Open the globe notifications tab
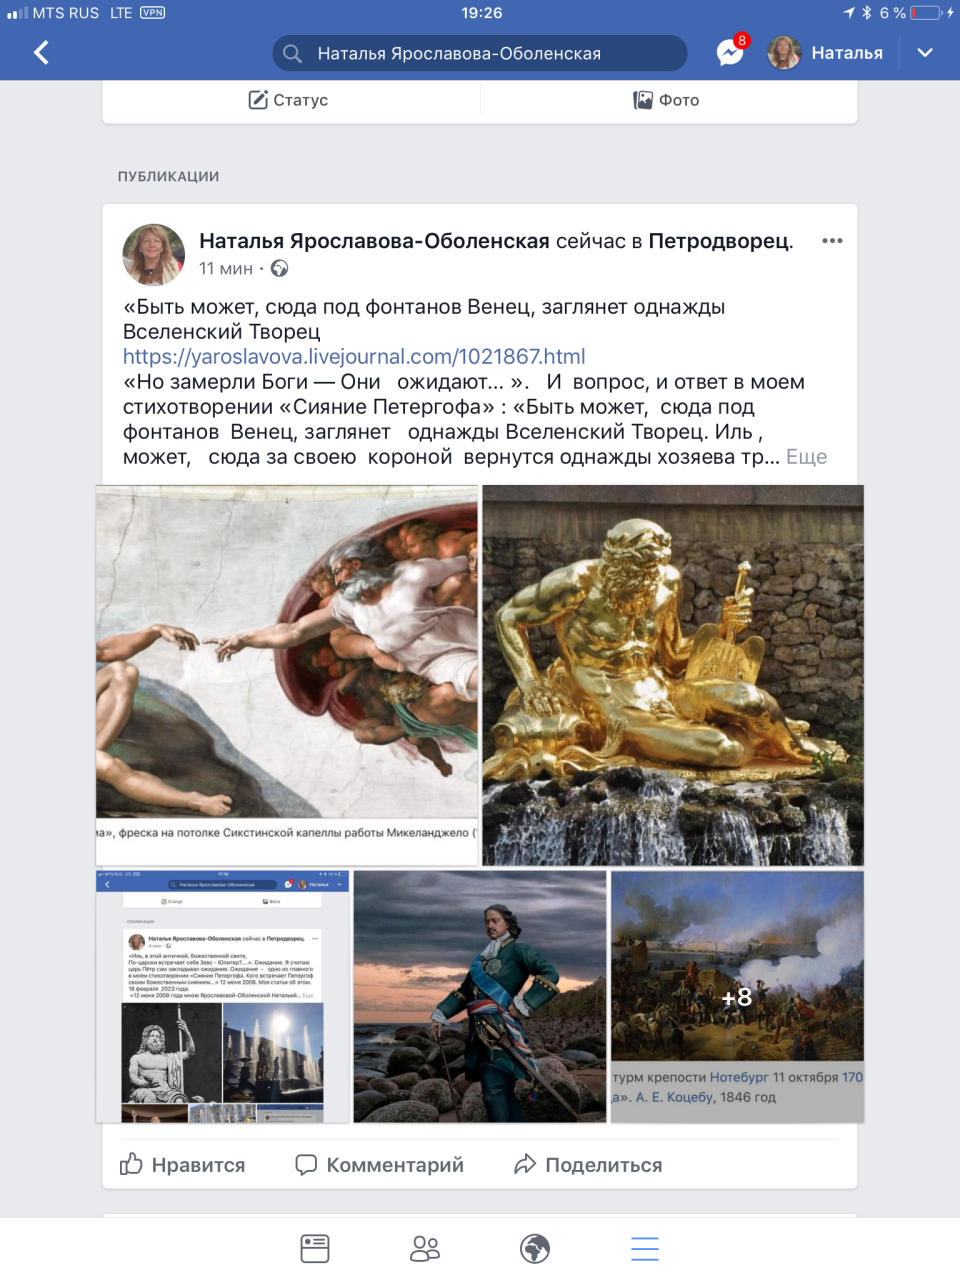The image size is (960, 1280). [x=535, y=1248]
